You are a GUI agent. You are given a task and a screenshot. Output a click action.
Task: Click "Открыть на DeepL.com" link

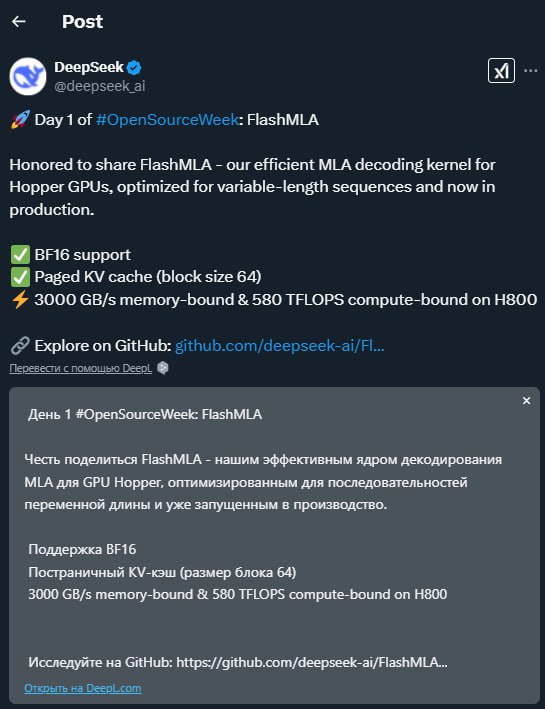point(83,688)
